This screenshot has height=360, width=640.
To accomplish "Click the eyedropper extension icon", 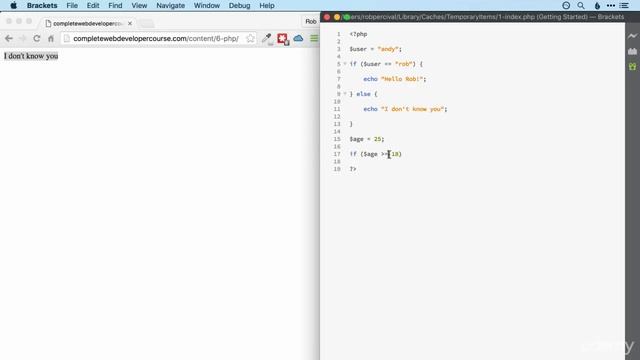I will coord(267,39).
